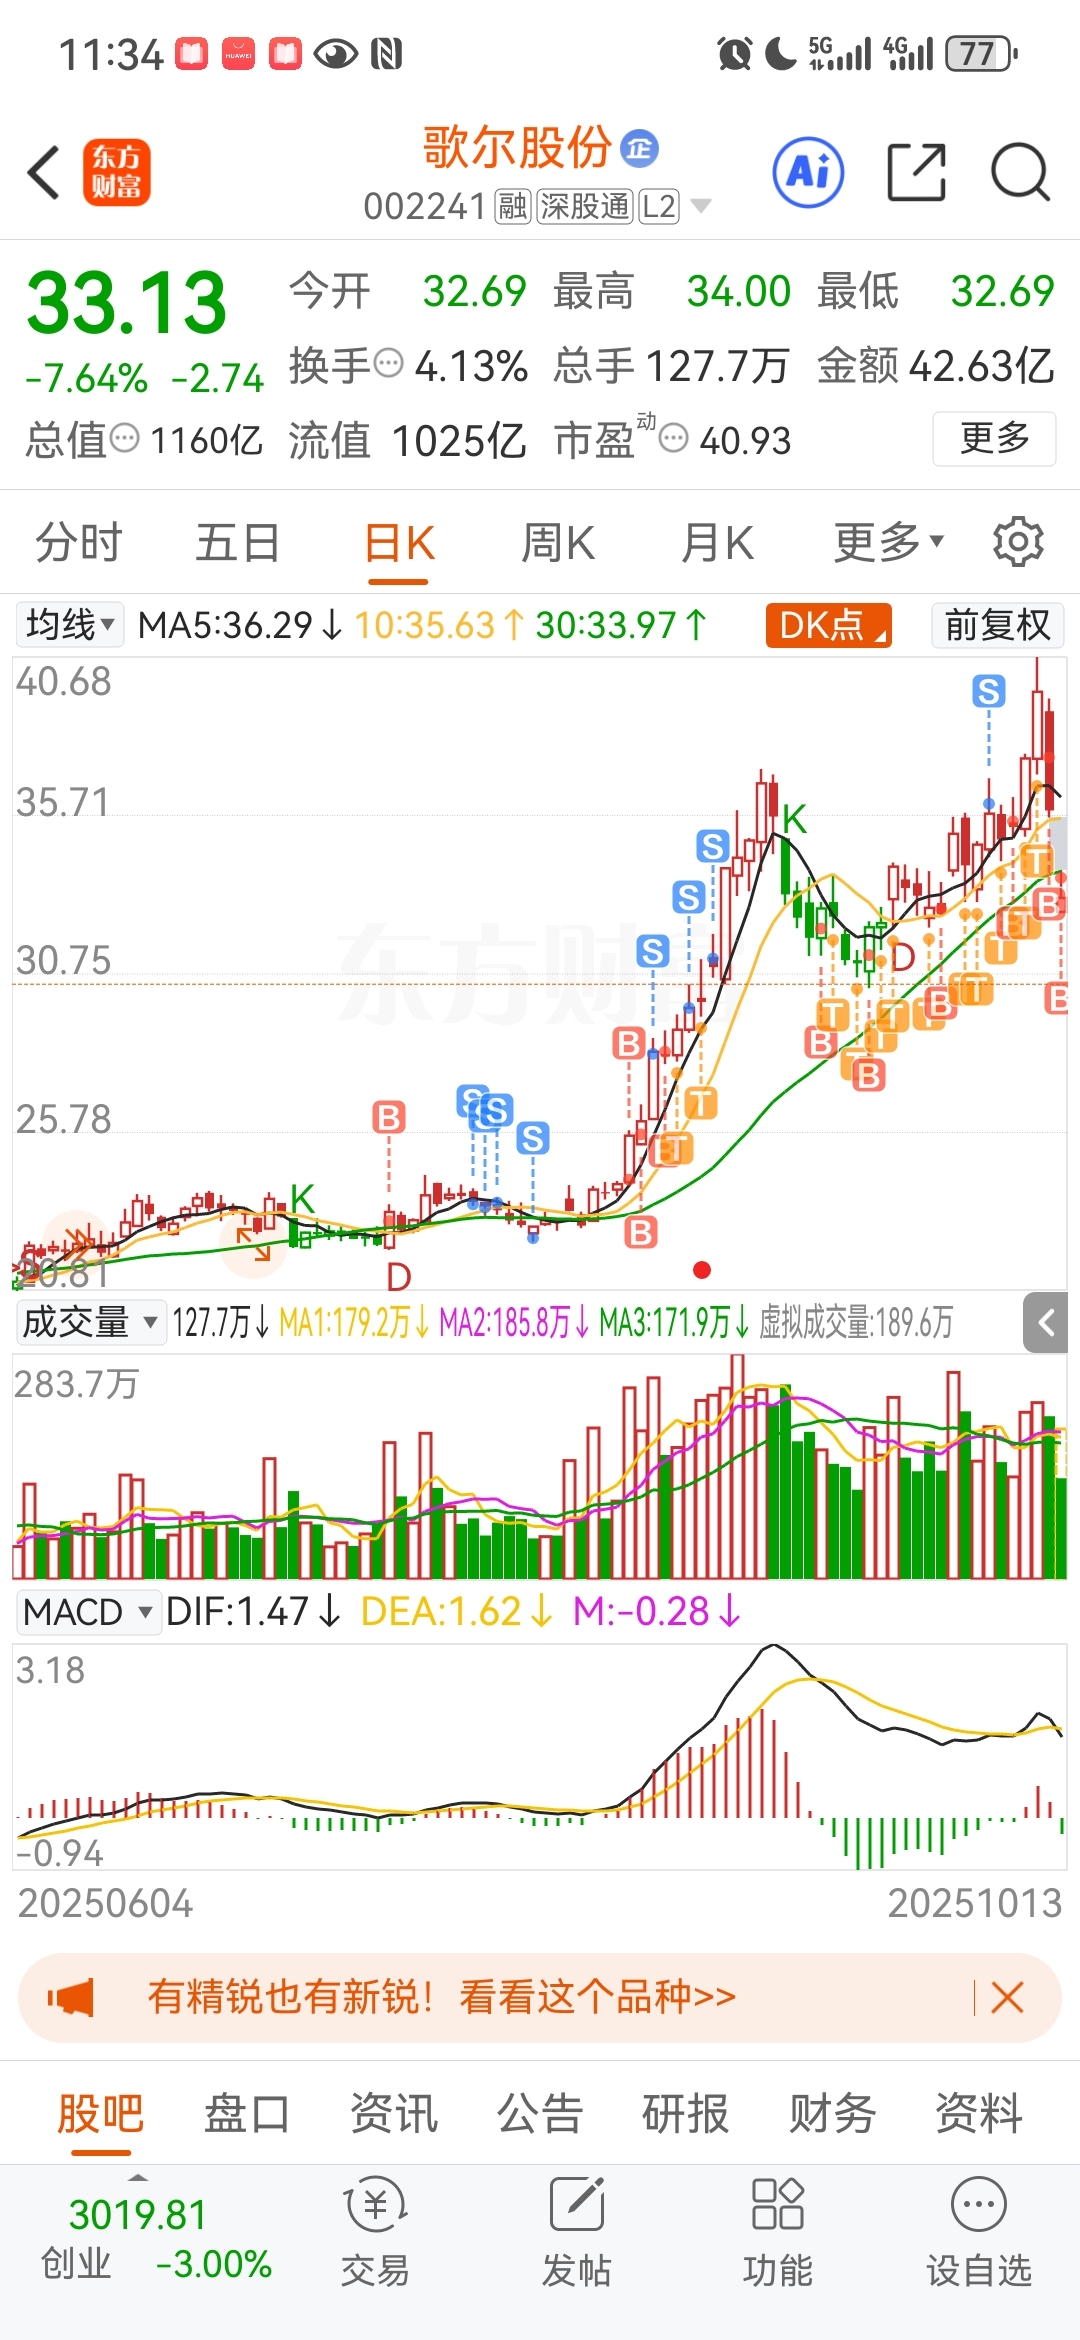The height and width of the screenshot is (2340, 1080).
Task: Open the 财务 tab
Action: pos(832,2114)
